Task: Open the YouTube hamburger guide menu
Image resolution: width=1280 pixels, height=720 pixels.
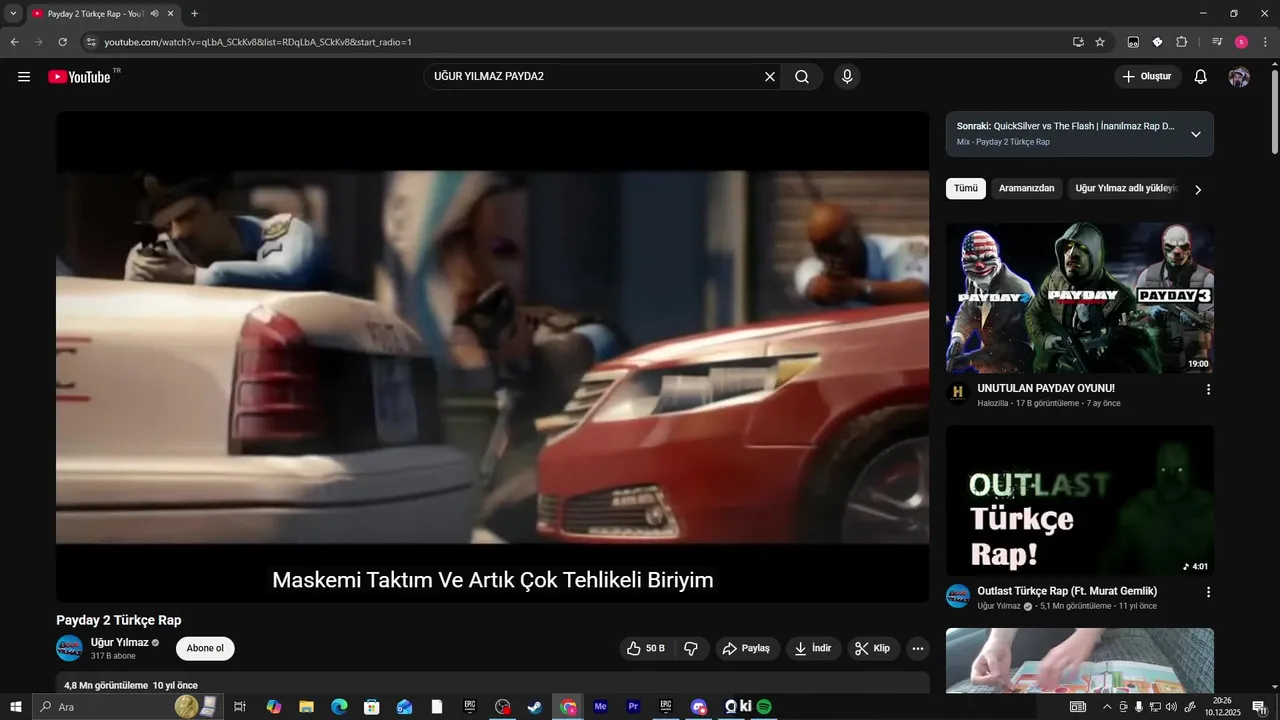Action: 24,77
